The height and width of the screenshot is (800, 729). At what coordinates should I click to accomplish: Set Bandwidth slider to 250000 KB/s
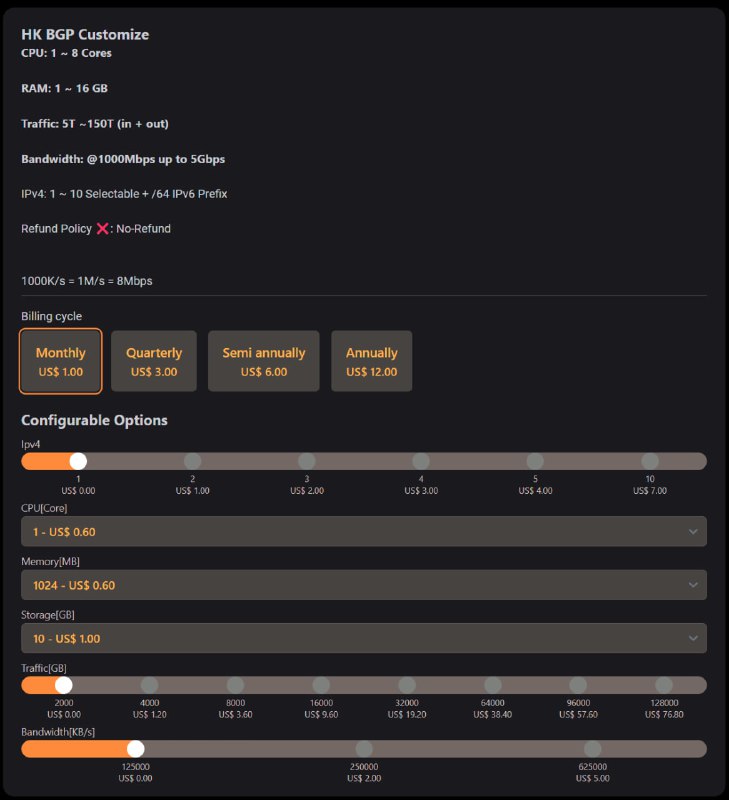click(x=364, y=749)
